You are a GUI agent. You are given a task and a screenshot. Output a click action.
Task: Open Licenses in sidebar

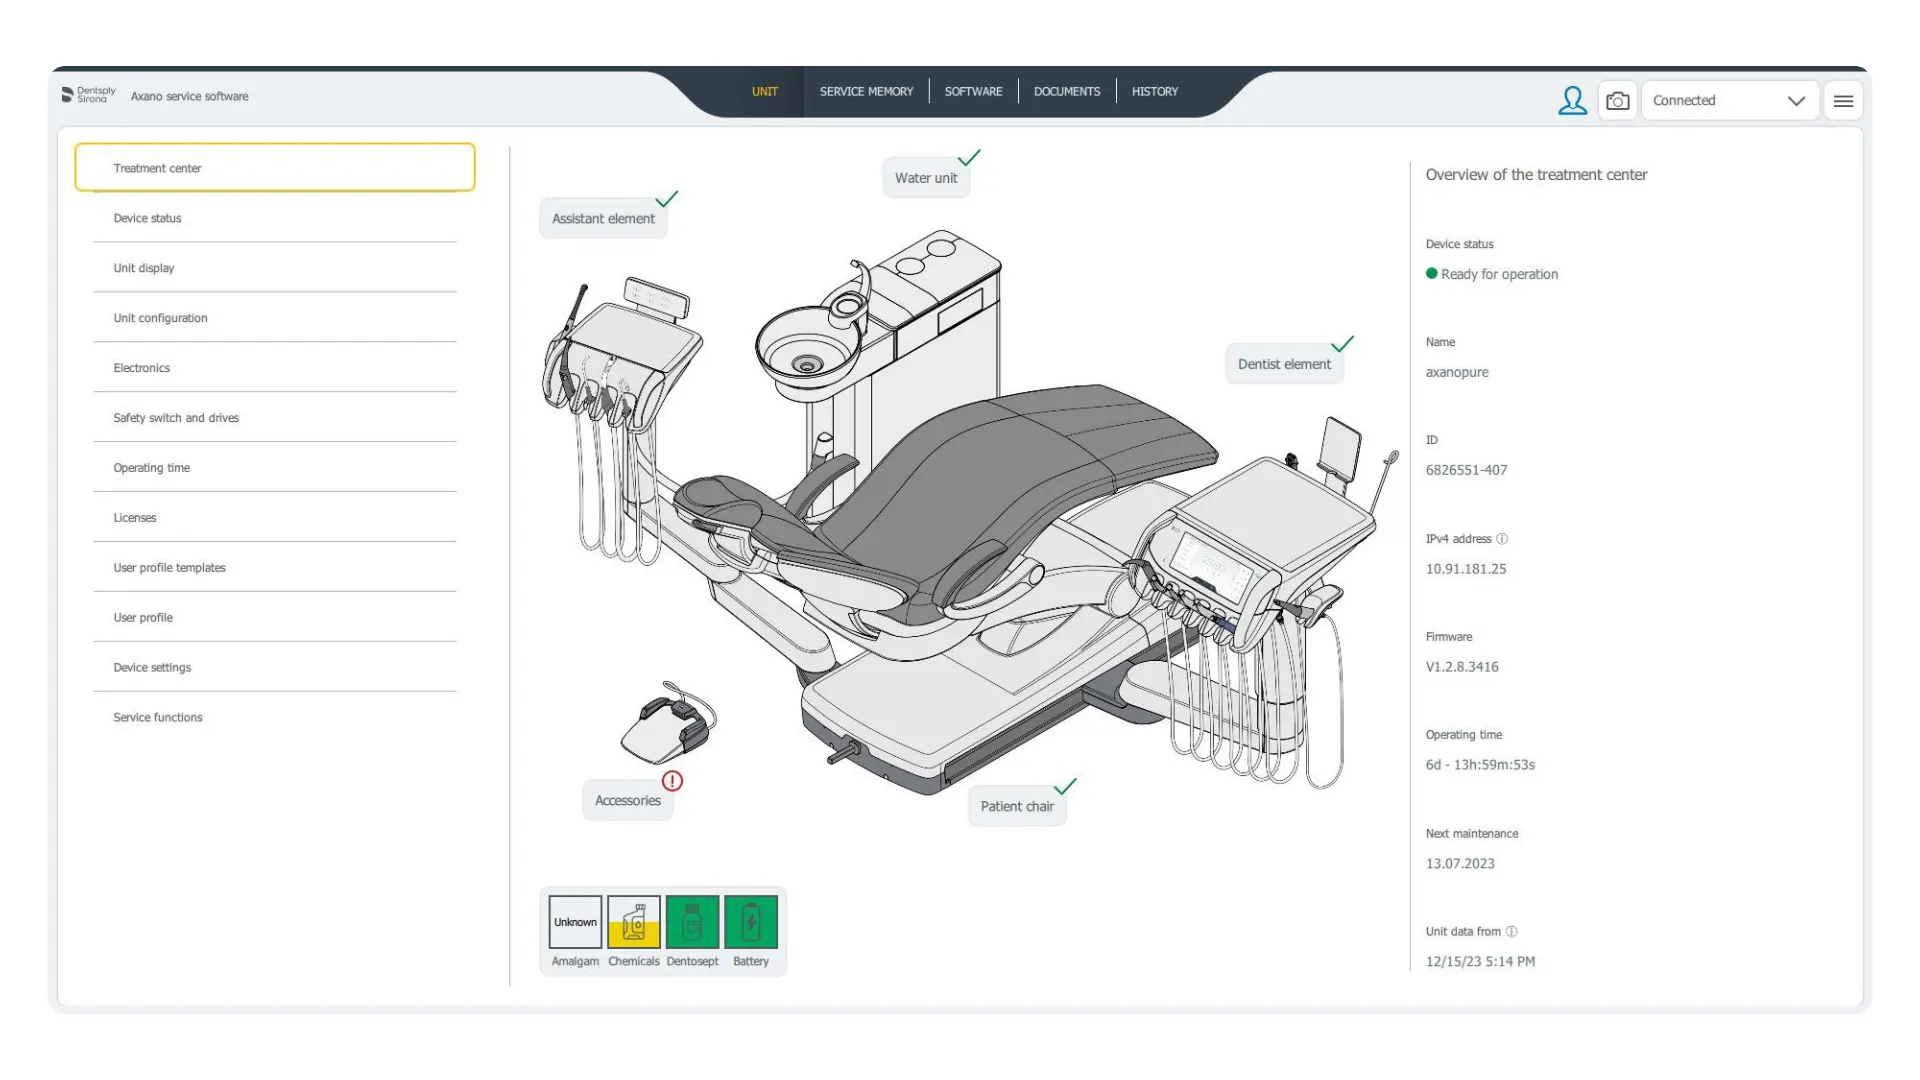click(x=275, y=518)
